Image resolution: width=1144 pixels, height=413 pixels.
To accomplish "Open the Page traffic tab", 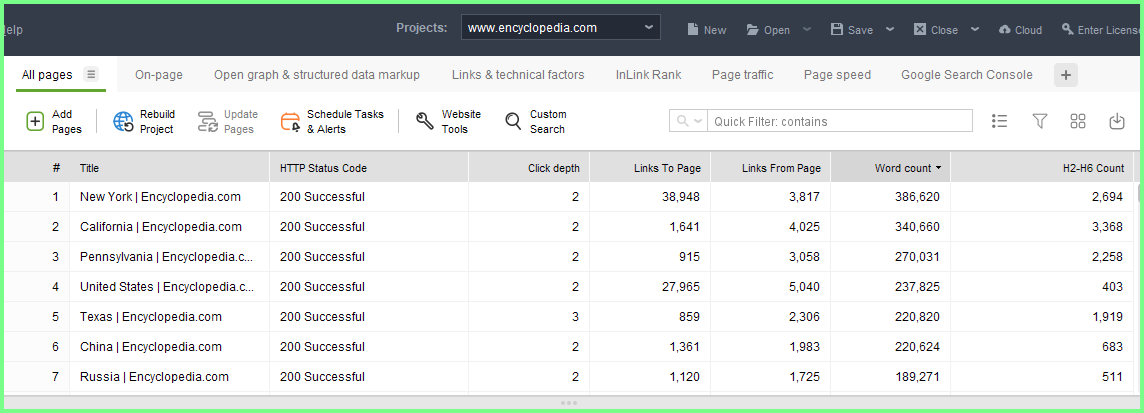I will coord(743,74).
